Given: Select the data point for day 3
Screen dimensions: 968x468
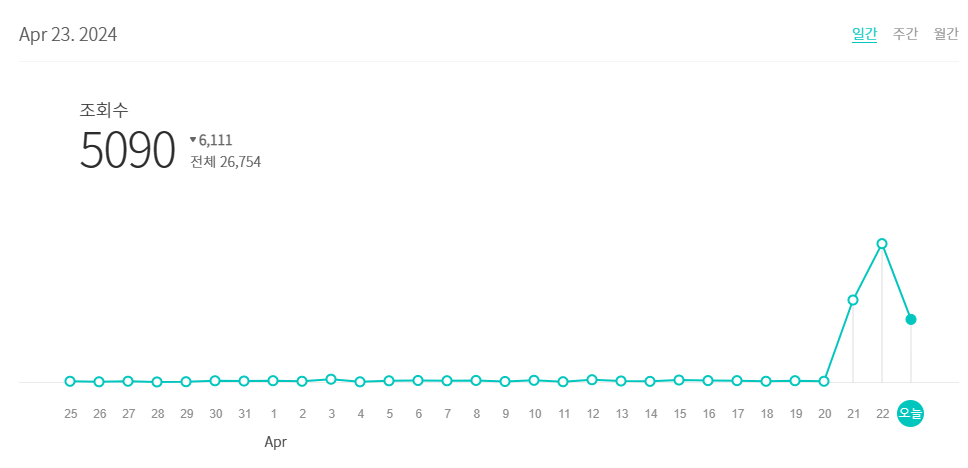Looking at the screenshot, I should pyautogui.click(x=331, y=380).
